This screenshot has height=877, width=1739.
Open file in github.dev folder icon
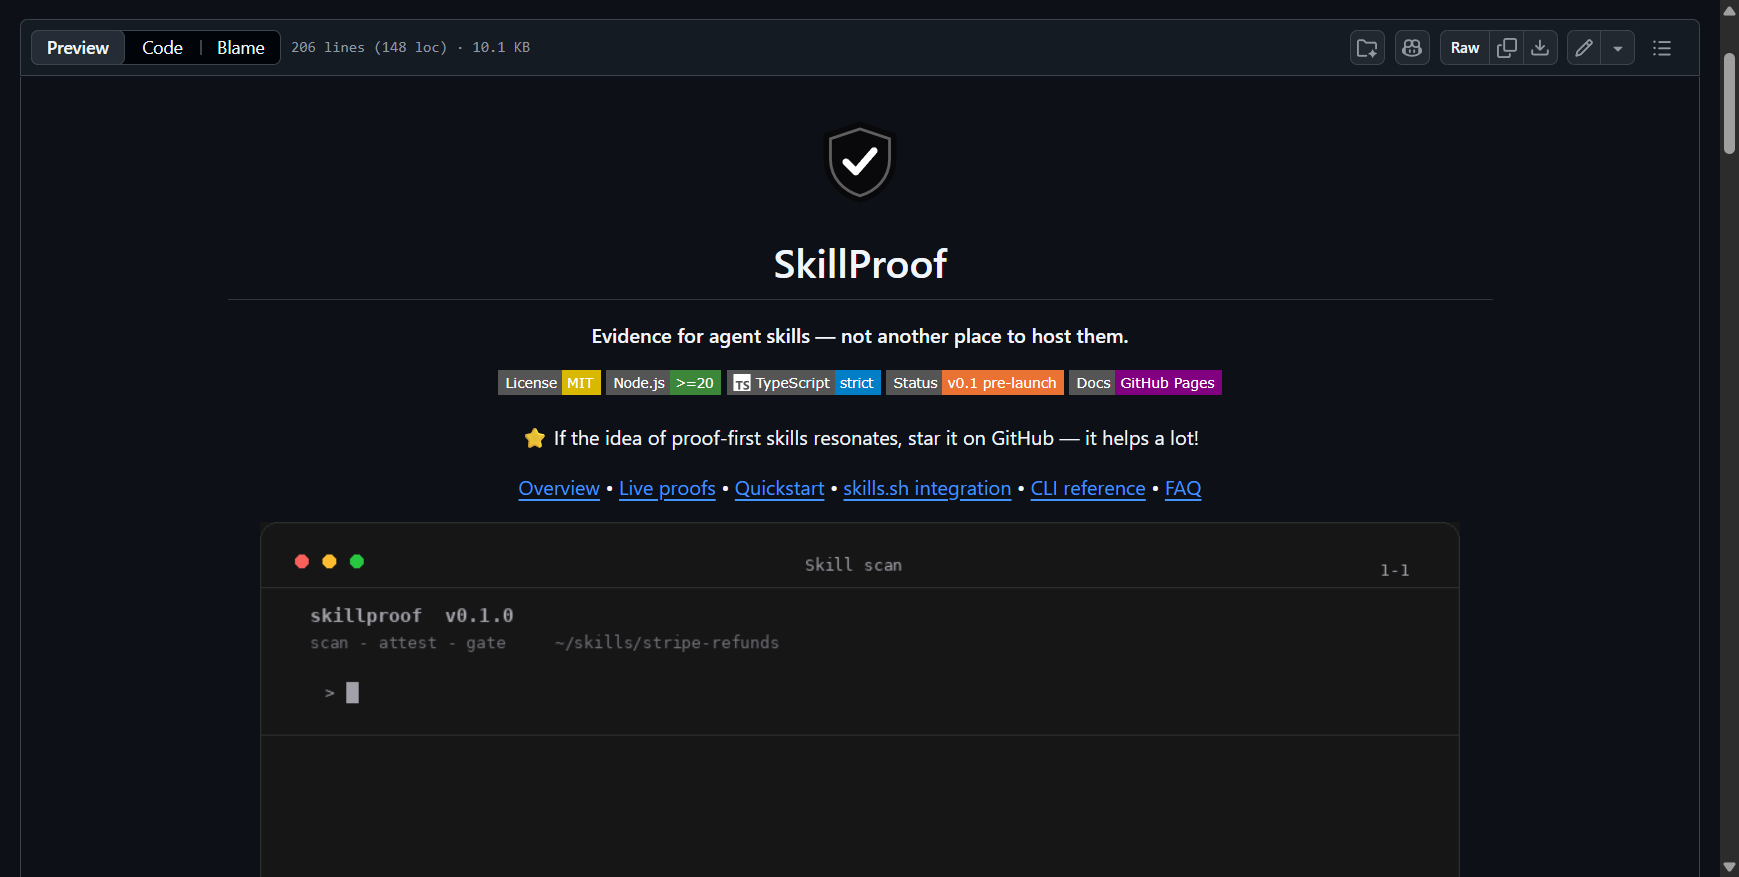1367,48
